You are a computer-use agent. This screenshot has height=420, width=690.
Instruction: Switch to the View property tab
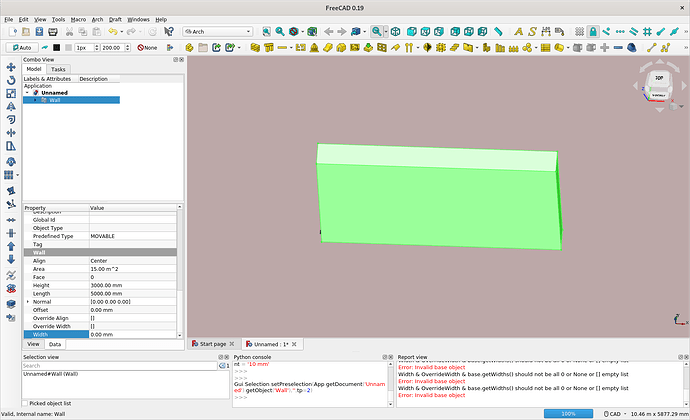(x=33, y=344)
